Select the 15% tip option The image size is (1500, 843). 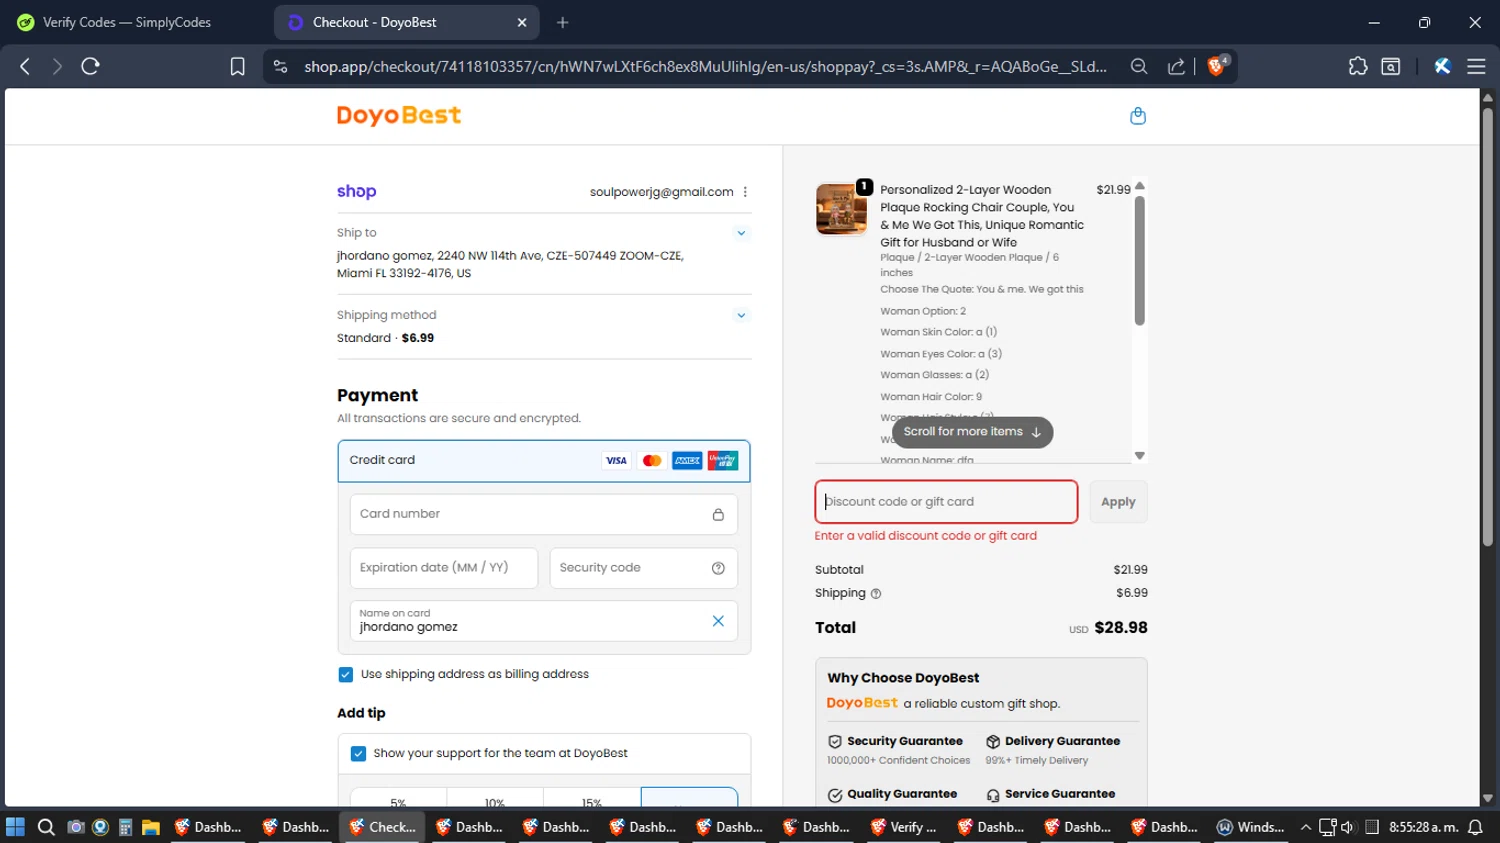[x=592, y=798]
